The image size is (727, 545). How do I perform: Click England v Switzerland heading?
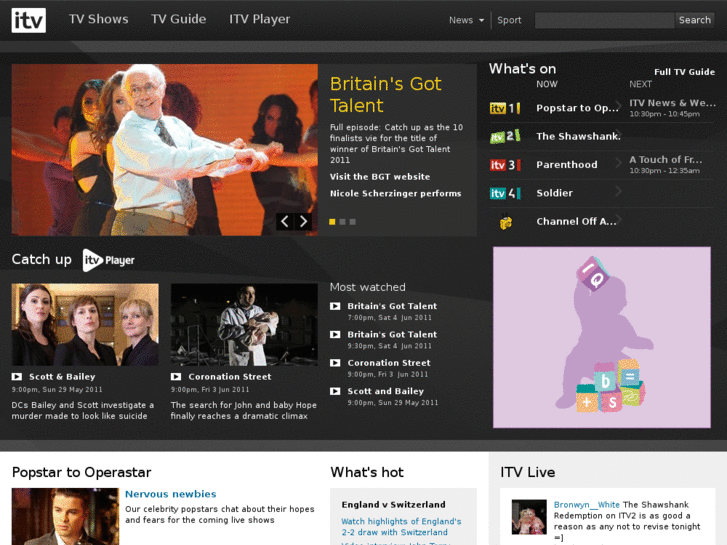tap(394, 505)
